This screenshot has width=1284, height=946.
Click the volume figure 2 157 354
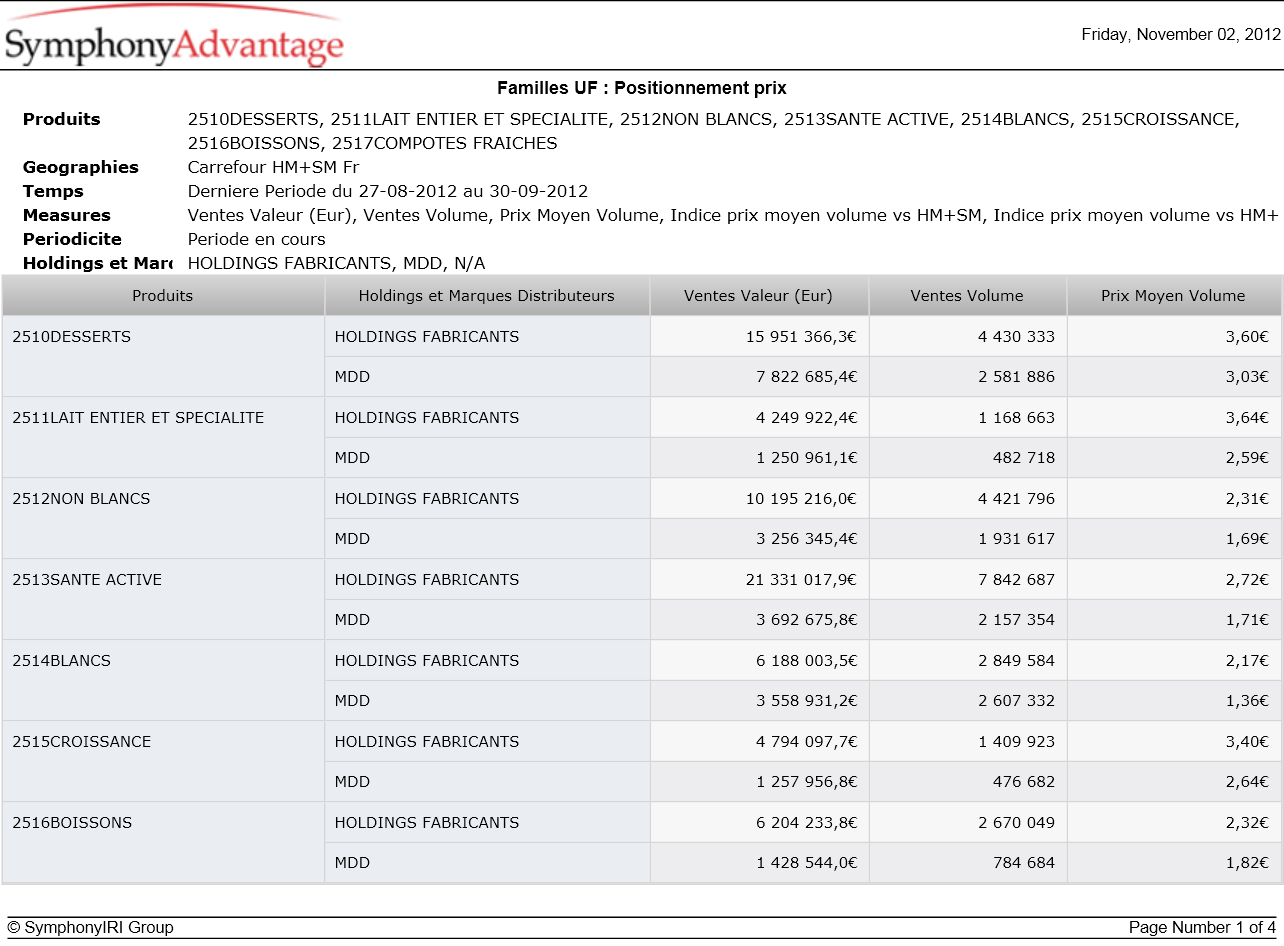(1016, 620)
